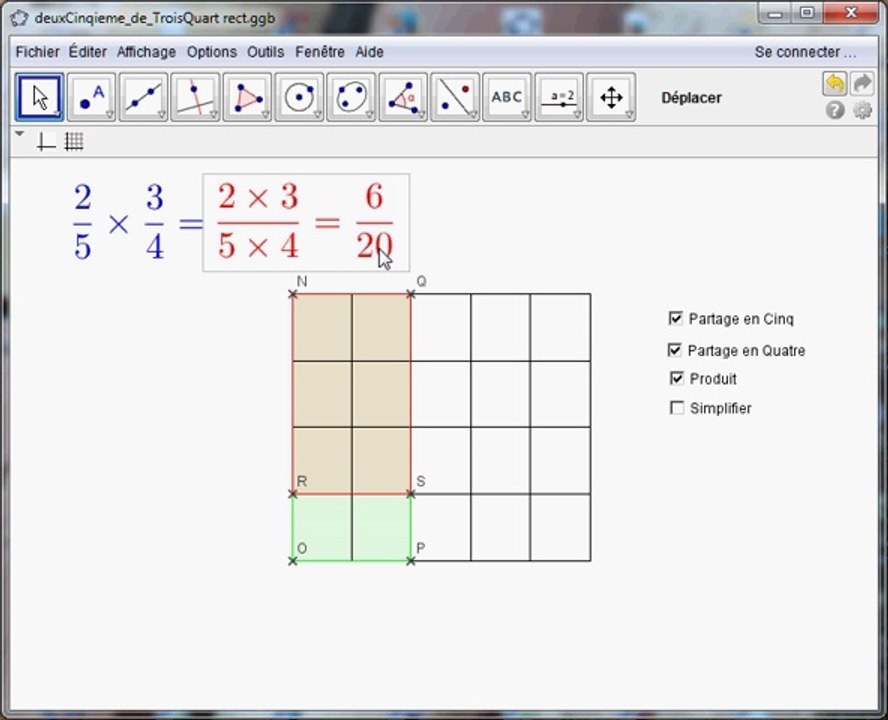Click the GeoGebra icon in title bar
Image resolution: width=888 pixels, height=720 pixels.
coord(19,18)
